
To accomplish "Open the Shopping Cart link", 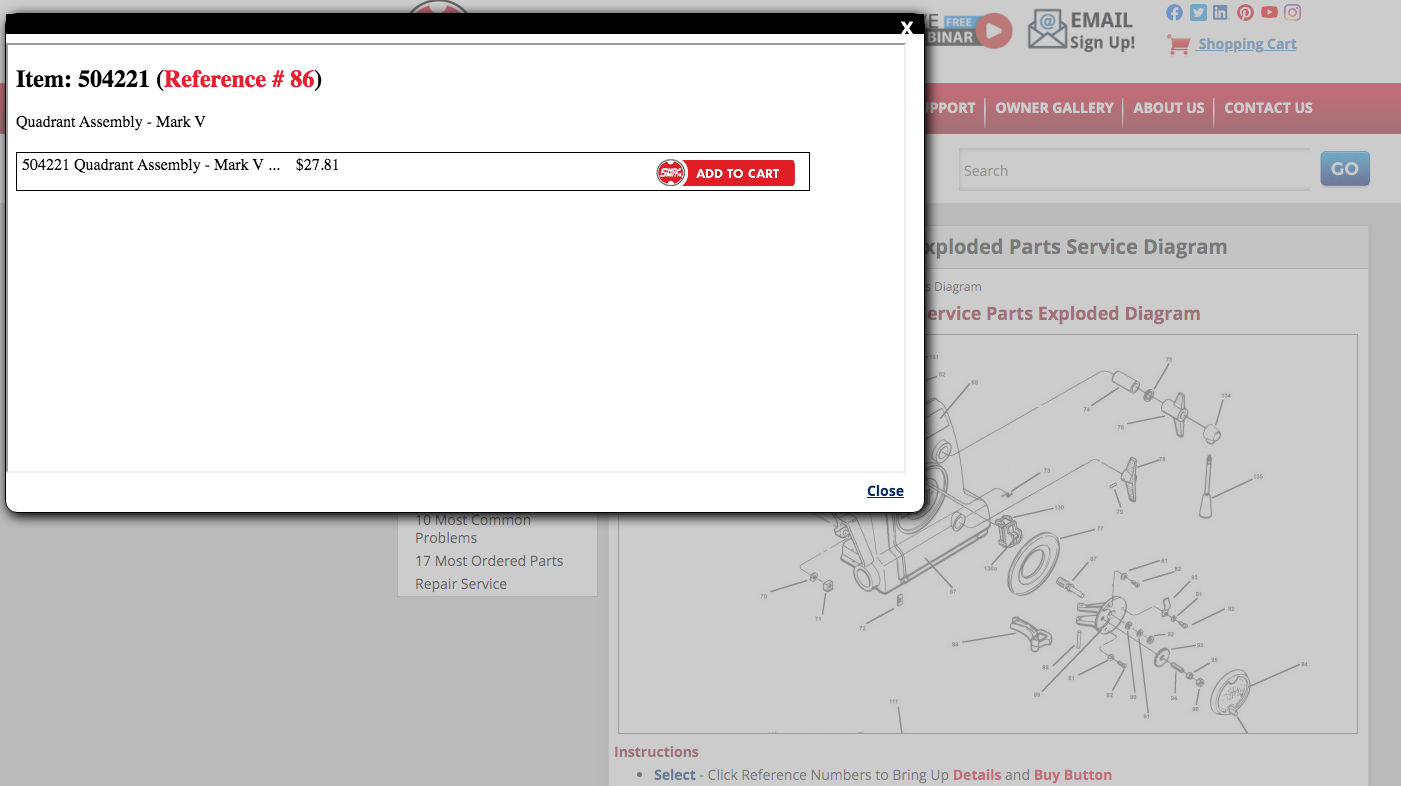I will tap(1247, 44).
